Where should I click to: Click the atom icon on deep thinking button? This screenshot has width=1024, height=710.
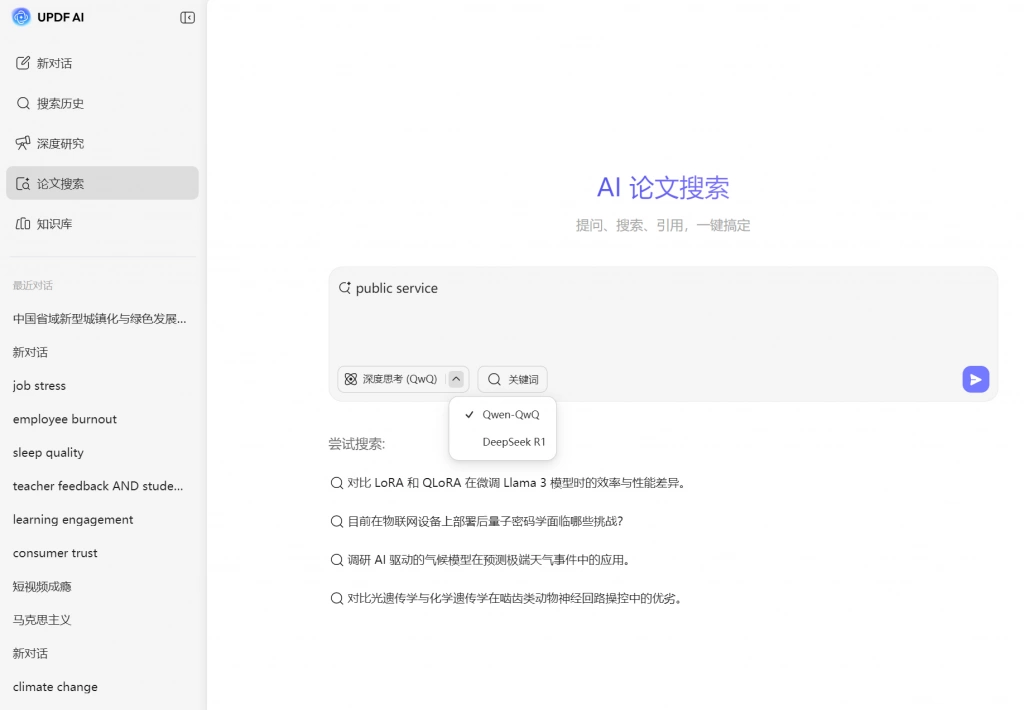click(x=351, y=379)
